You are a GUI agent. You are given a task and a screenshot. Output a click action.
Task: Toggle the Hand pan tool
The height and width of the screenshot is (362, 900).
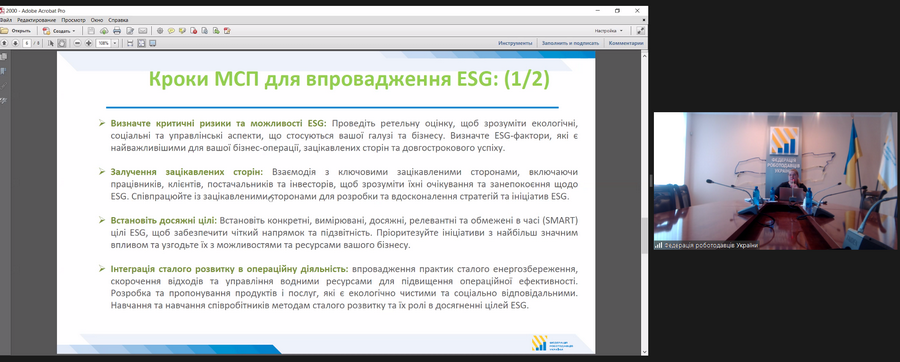click(61, 43)
